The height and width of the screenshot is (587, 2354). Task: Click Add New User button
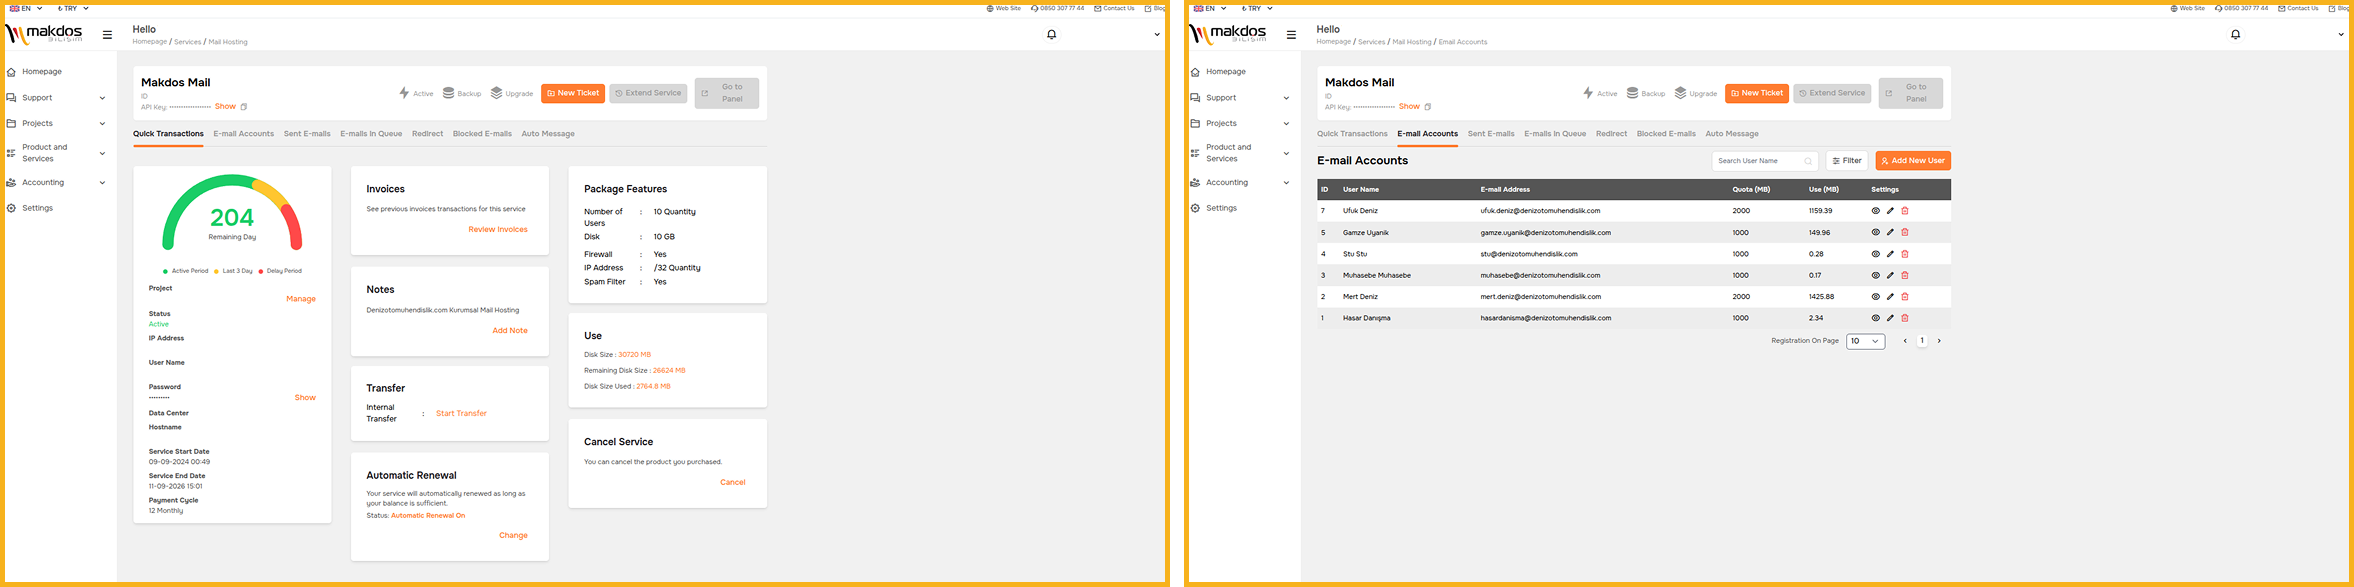[1913, 161]
